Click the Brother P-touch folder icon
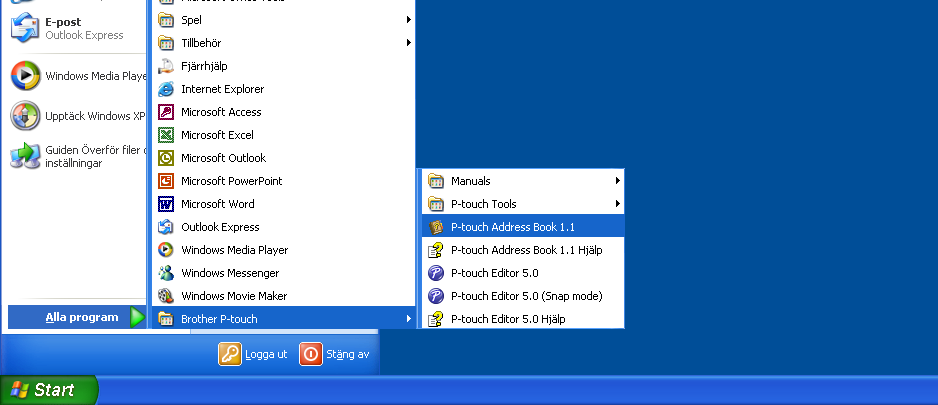 [x=166, y=319]
